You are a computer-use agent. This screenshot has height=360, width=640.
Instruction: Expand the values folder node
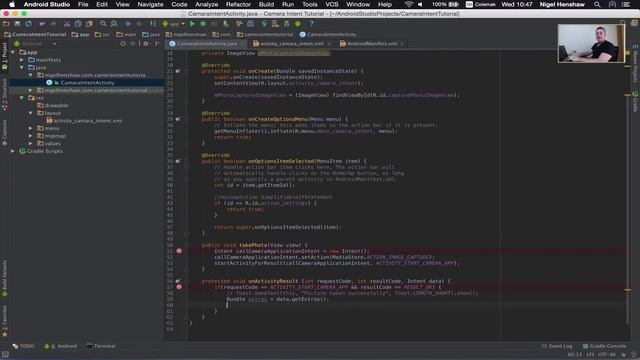click(x=31, y=143)
